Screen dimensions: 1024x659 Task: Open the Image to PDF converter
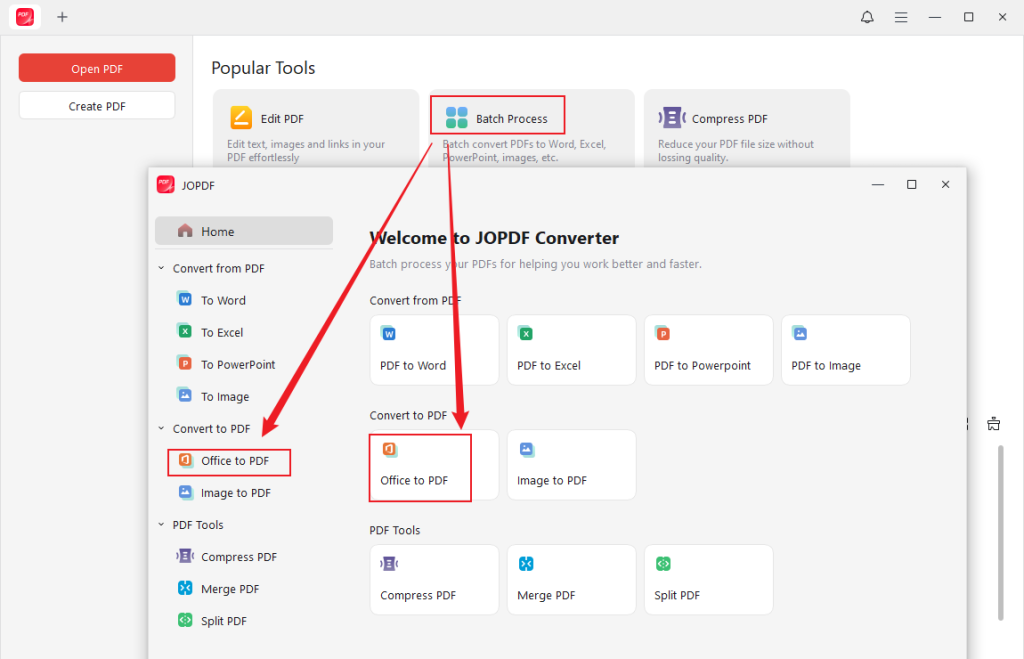(x=571, y=465)
